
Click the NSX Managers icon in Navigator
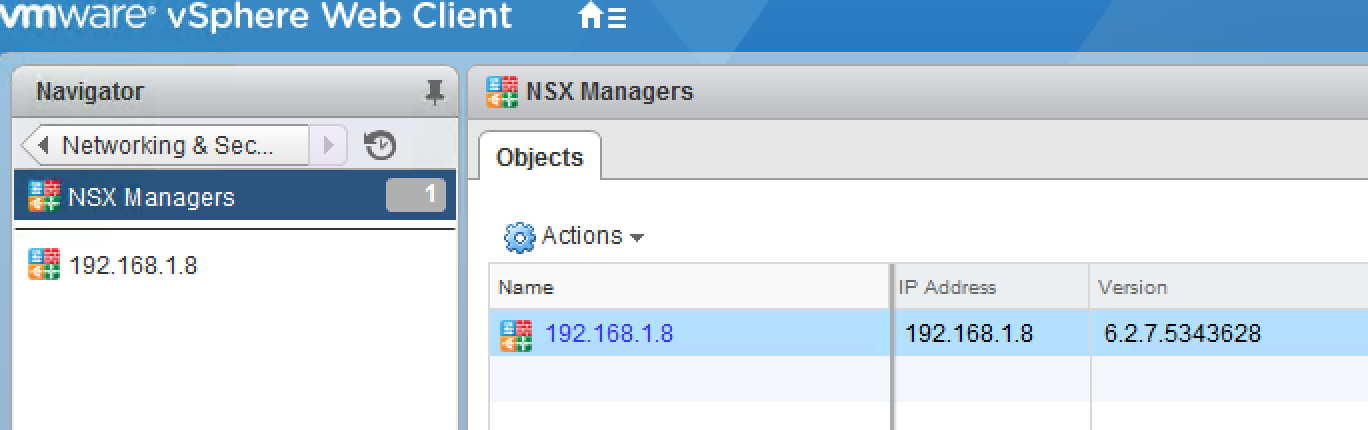44,196
